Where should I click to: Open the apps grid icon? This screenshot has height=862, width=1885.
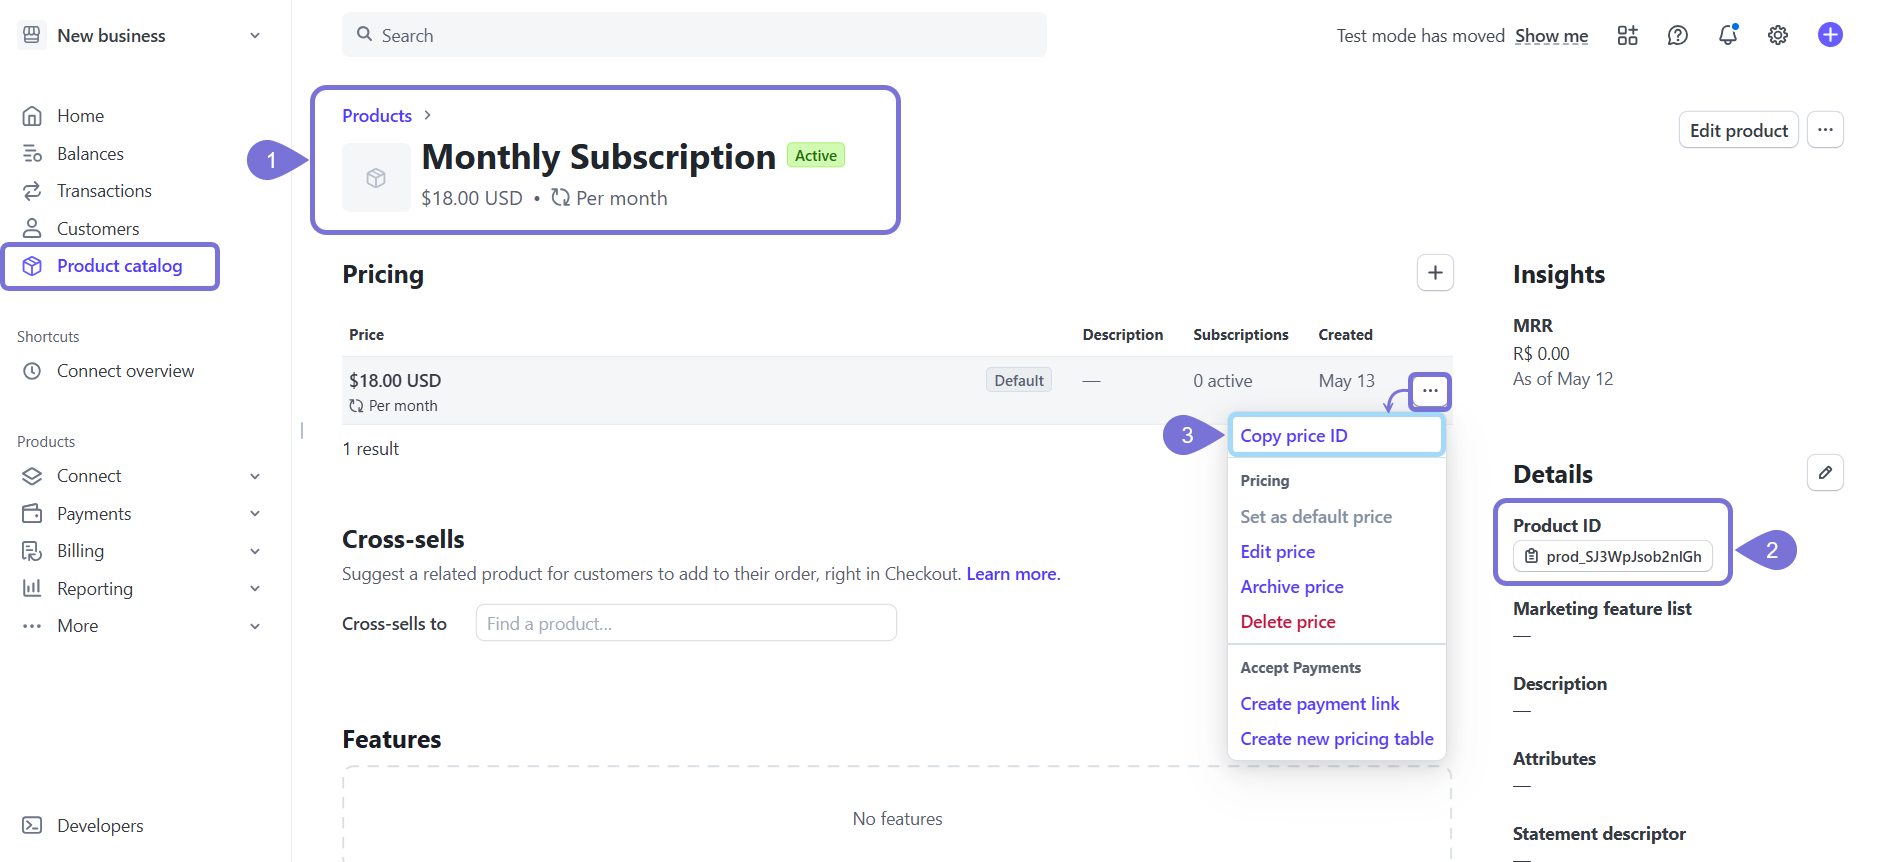tap(1627, 36)
